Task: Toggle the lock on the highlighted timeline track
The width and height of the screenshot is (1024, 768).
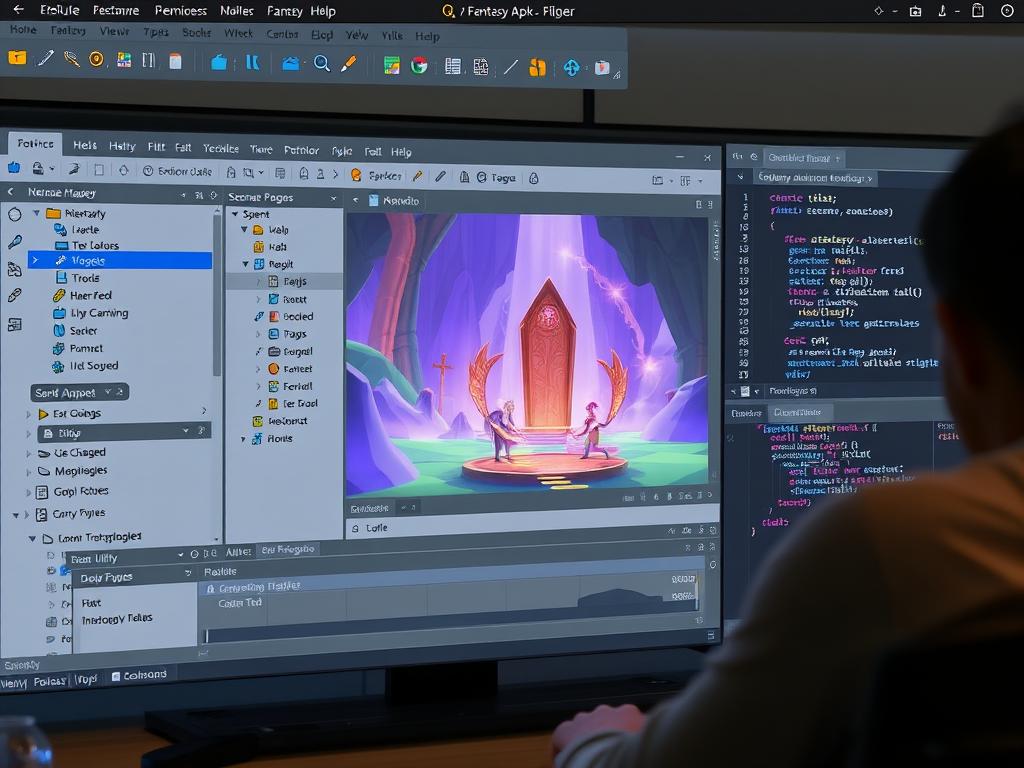Action: [x=210, y=588]
